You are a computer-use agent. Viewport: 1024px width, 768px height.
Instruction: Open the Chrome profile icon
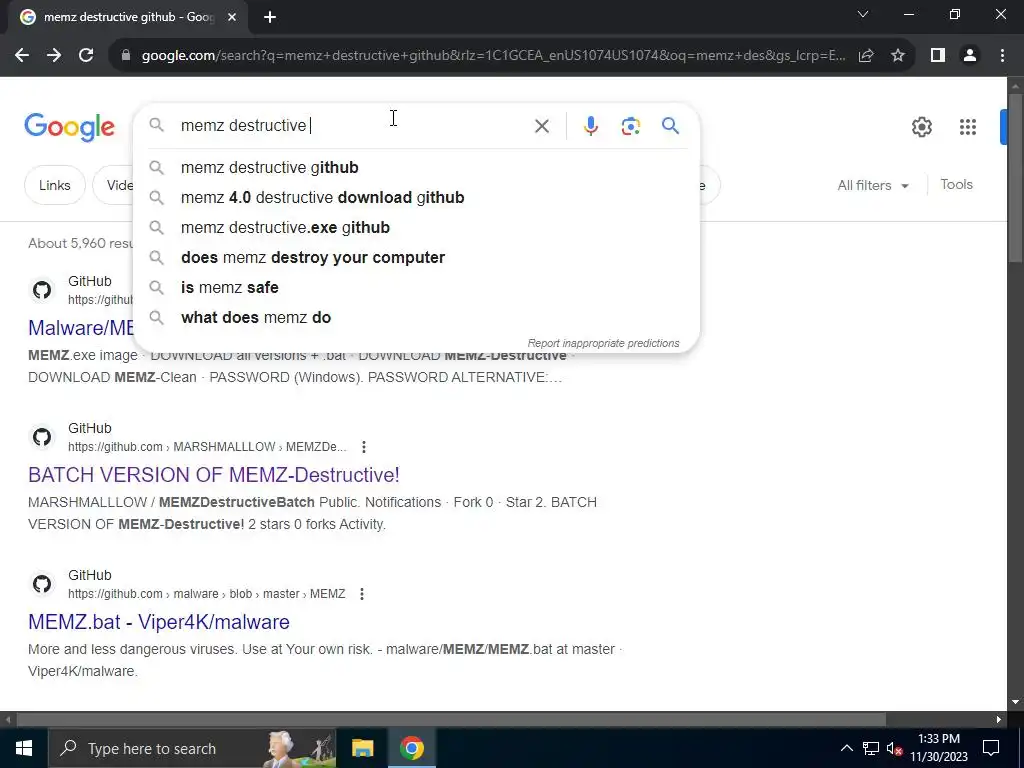pyautogui.click(x=970, y=56)
